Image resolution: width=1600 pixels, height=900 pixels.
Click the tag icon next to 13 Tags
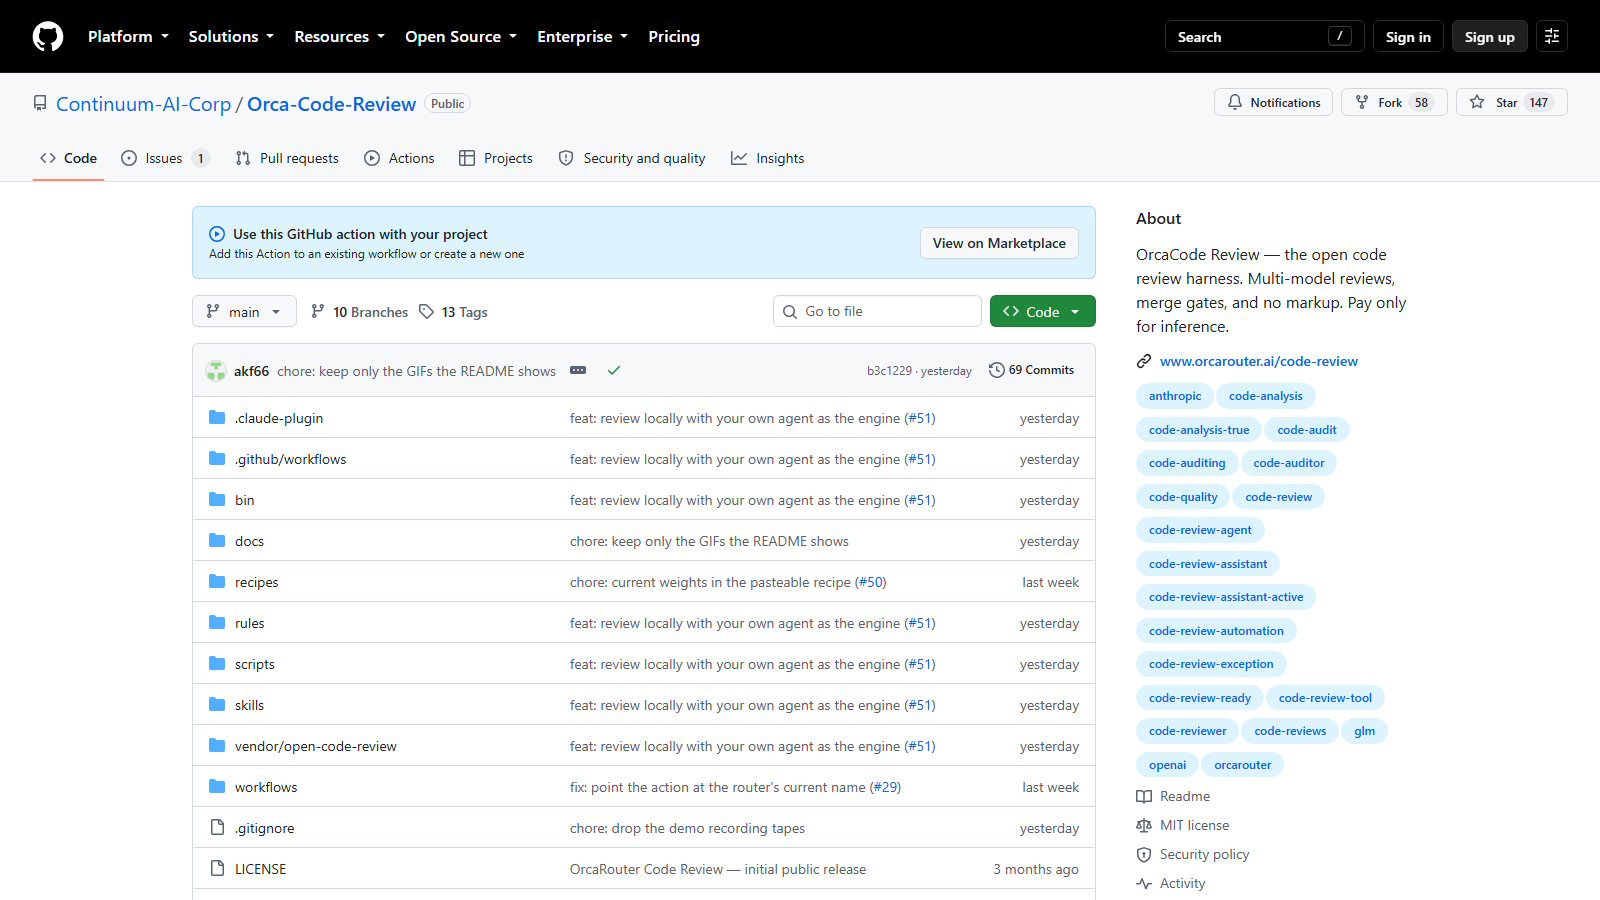(427, 312)
